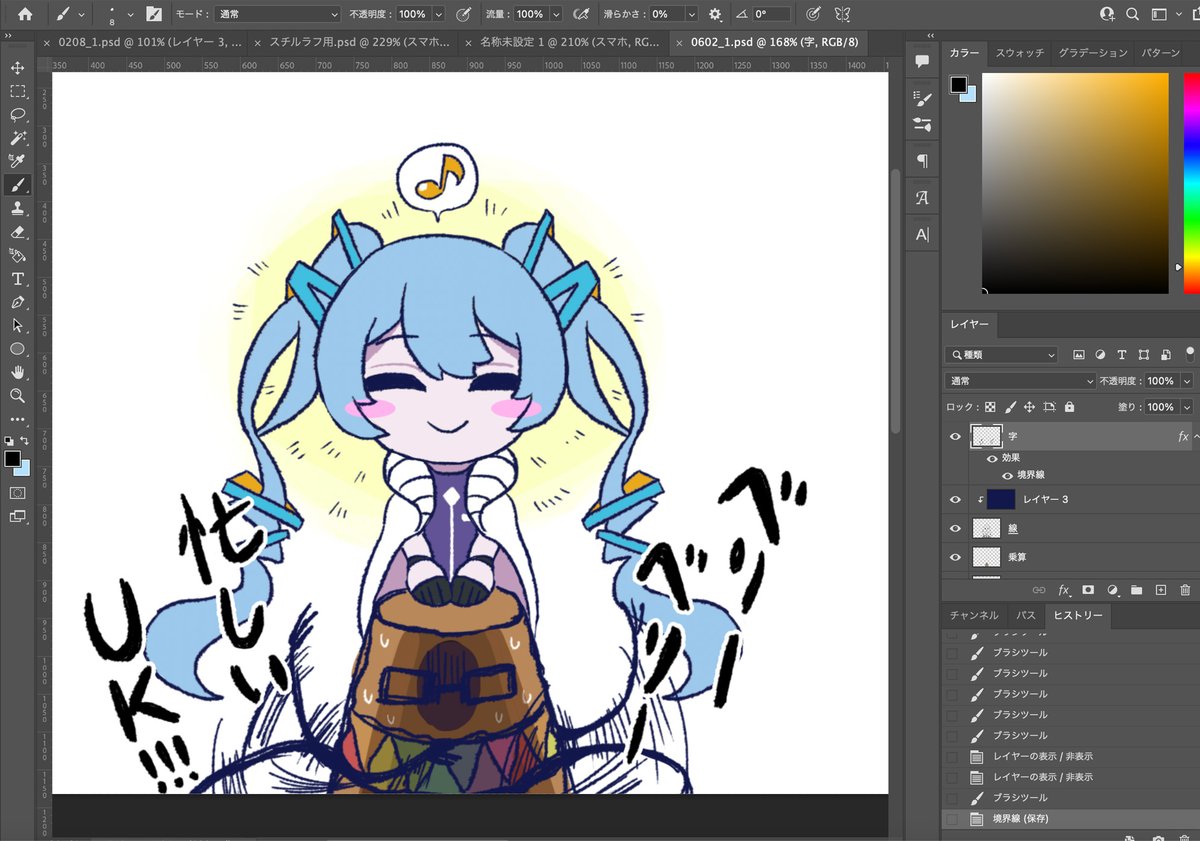Hide the 乗算 layer
Screen dimensions: 1200x841
(x=955, y=557)
